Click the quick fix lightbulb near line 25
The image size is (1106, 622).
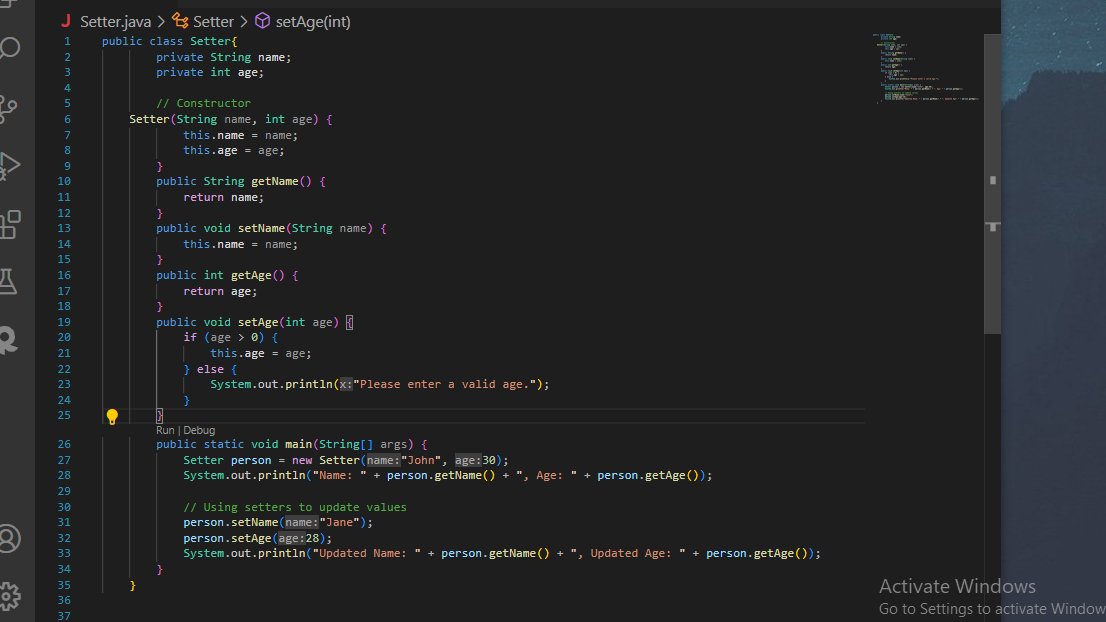pos(112,415)
